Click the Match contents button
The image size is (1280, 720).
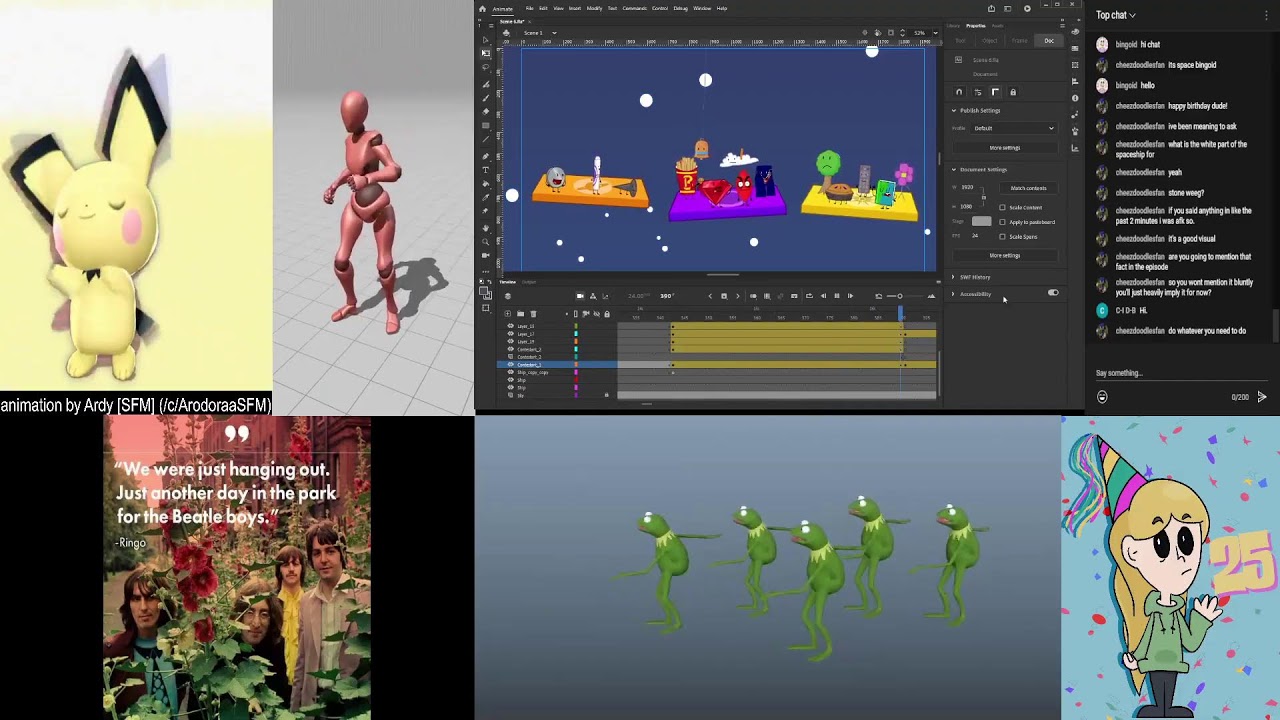(x=1029, y=188)
